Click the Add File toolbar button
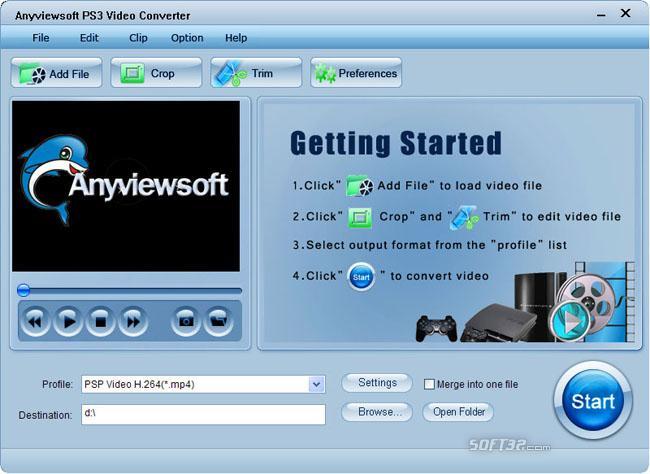 (56, 73)
